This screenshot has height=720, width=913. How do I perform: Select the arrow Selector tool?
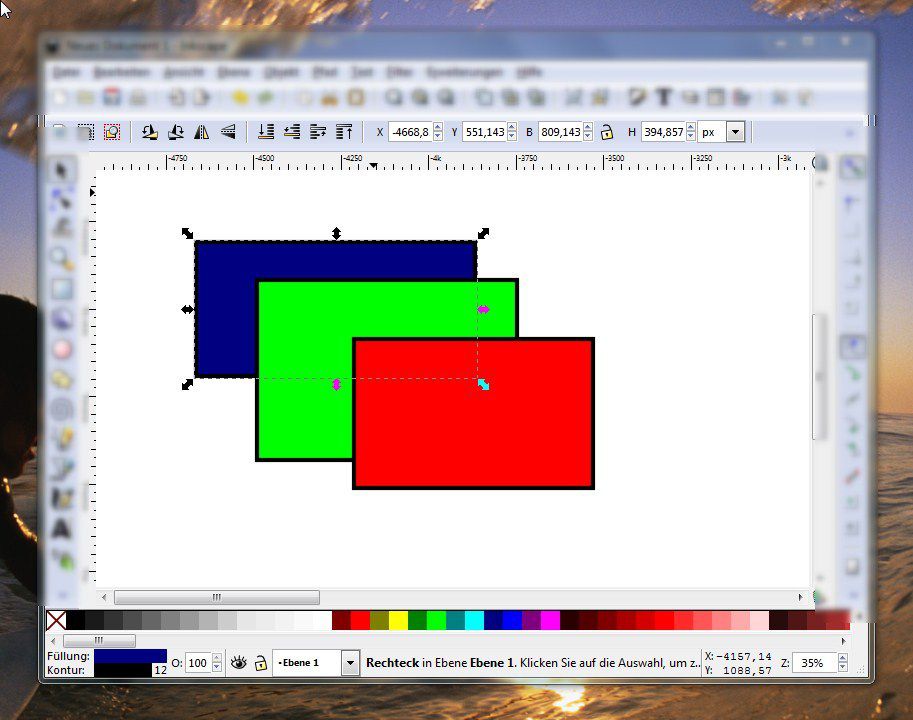pos(62,170)
